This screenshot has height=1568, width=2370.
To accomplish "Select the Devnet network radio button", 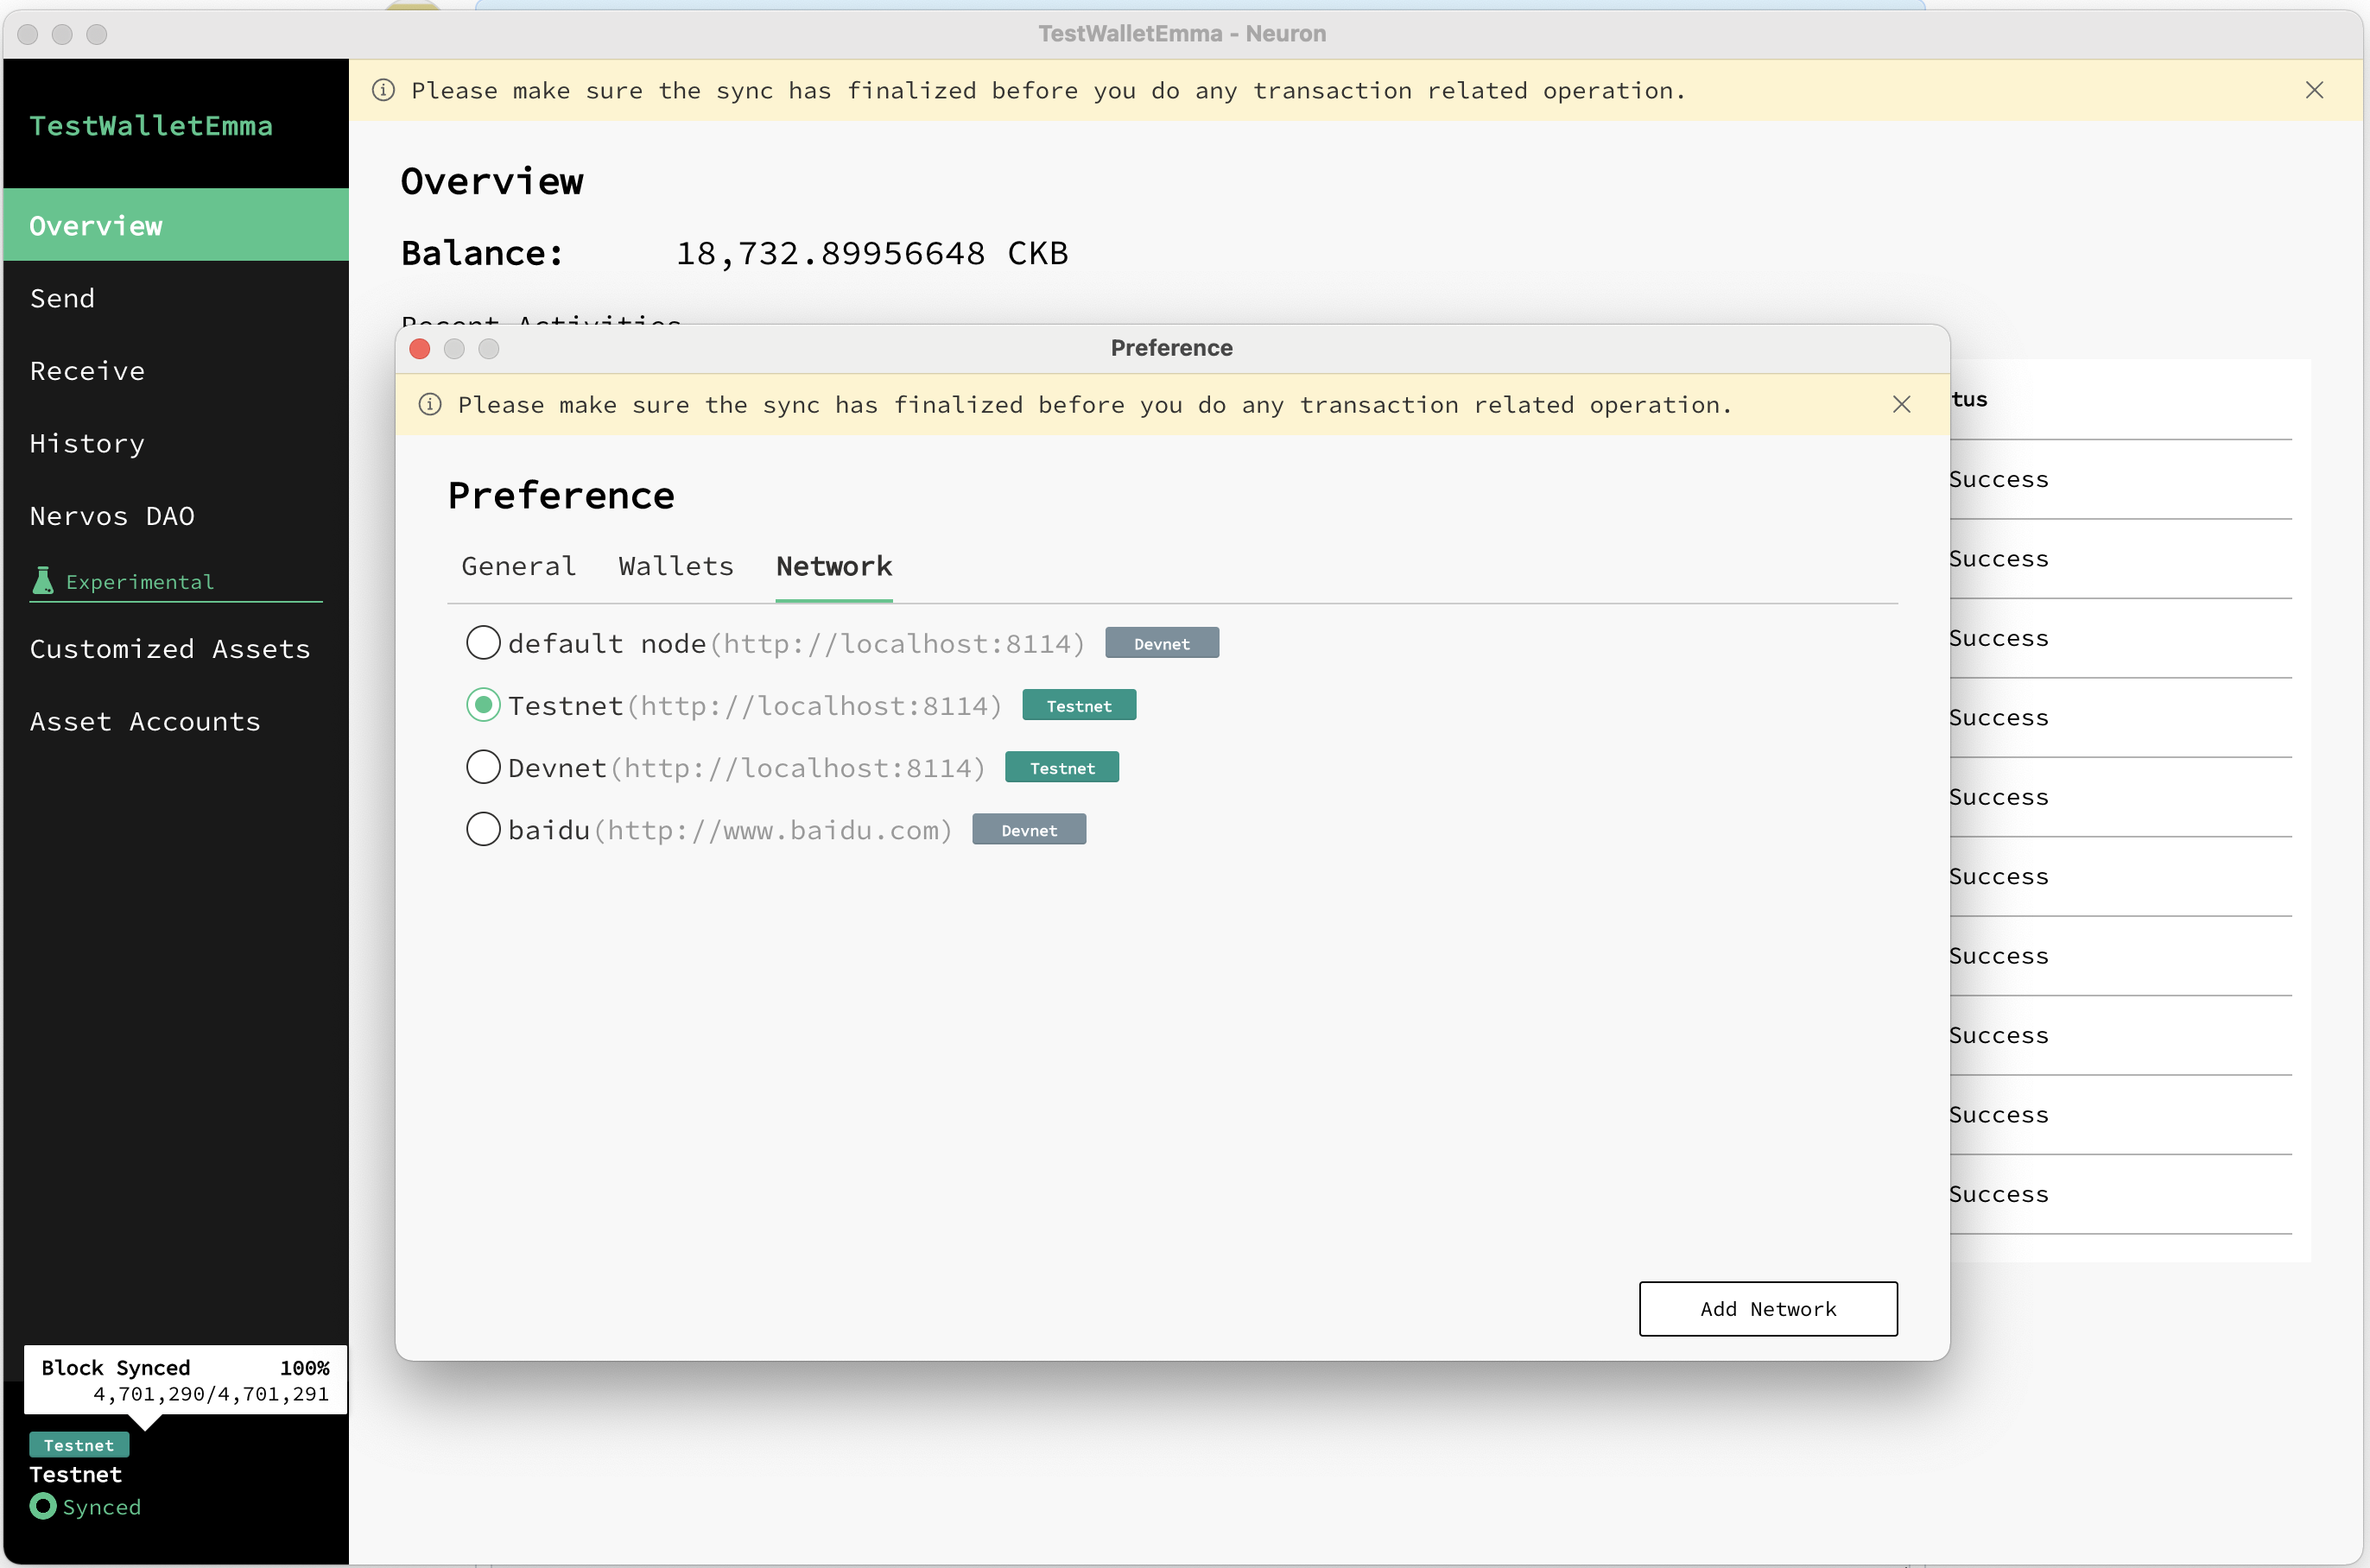I will point(483,767).
